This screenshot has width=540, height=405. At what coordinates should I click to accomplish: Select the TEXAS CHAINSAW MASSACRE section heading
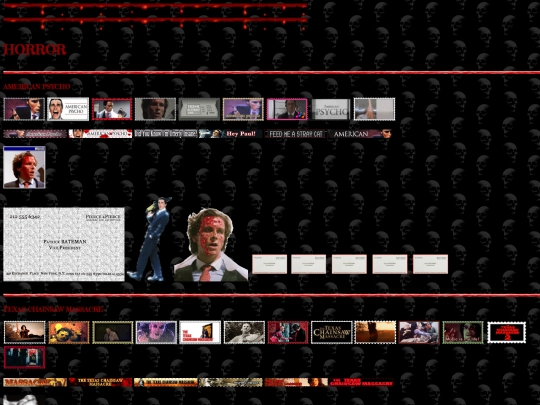(53, 309)
